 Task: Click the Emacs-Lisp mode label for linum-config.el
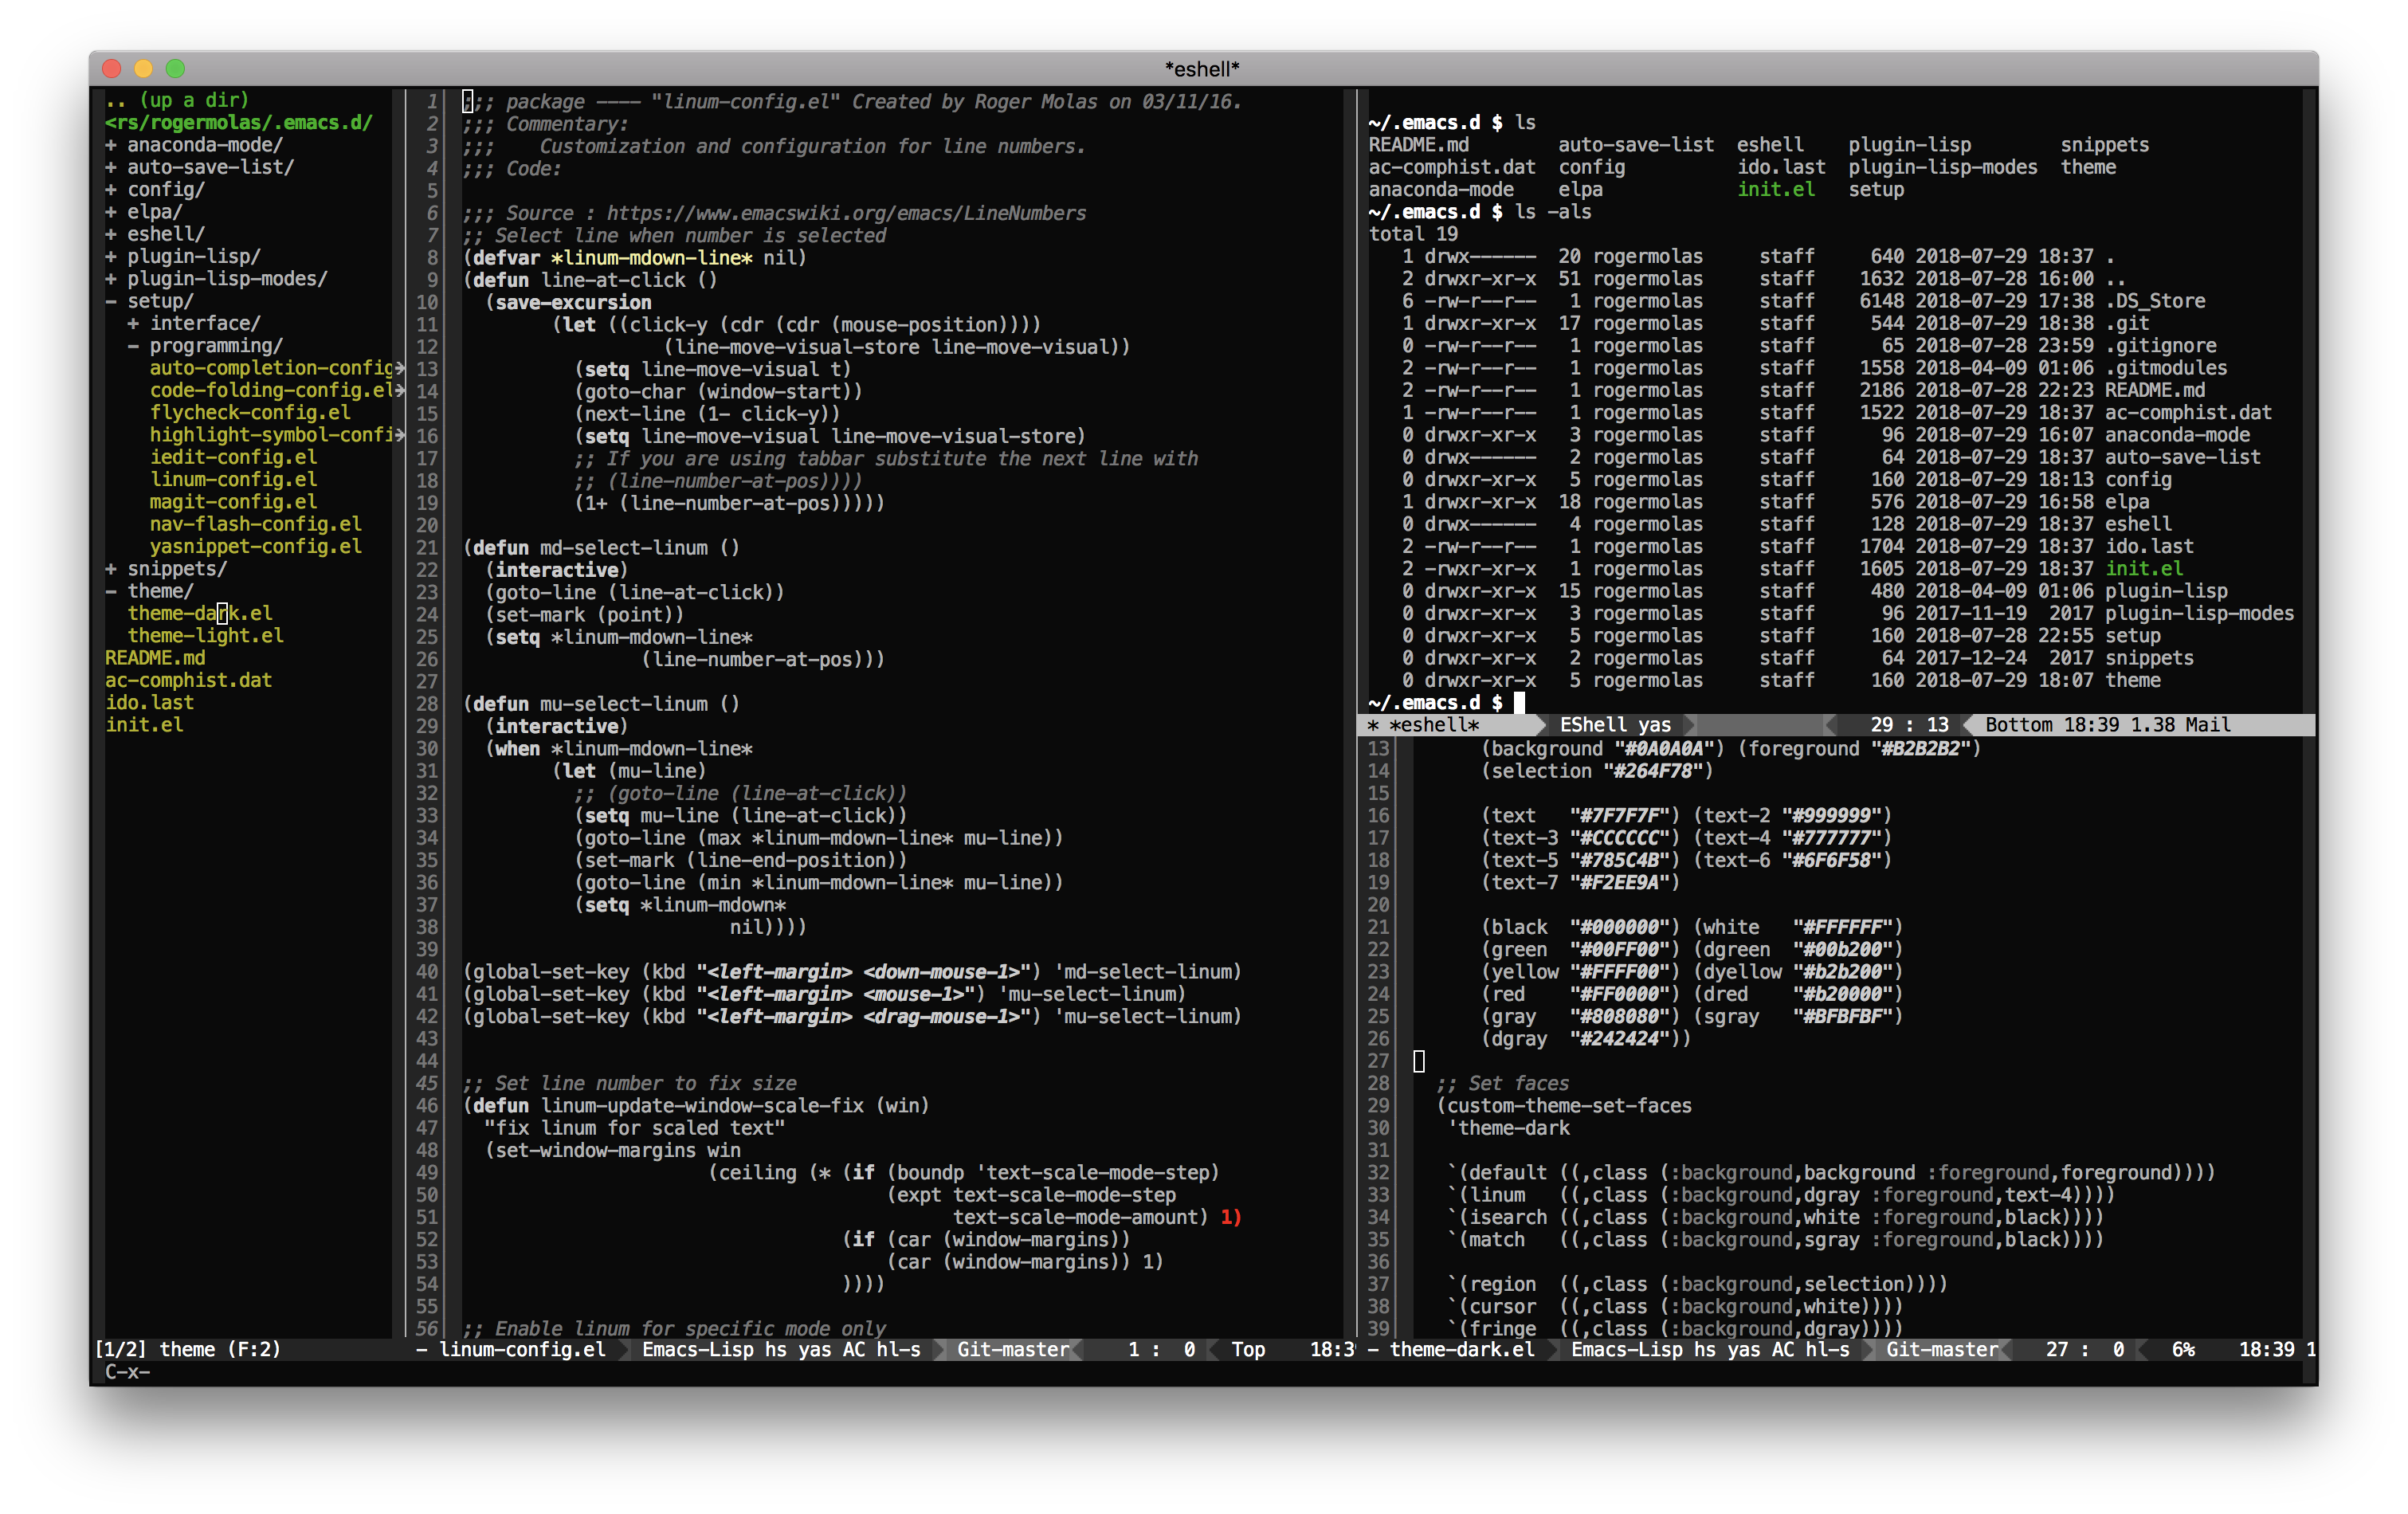[x=698, y=1349]
